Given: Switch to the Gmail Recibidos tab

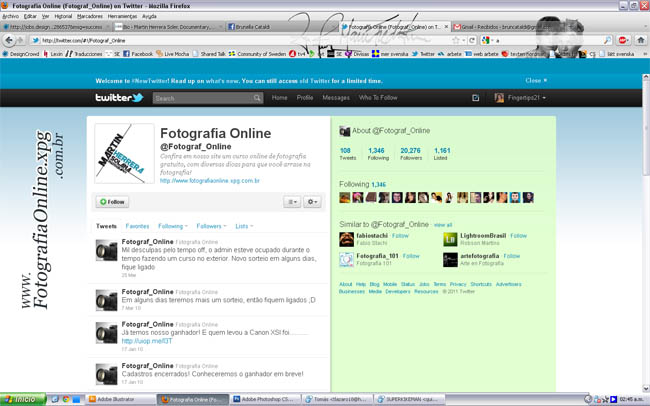Looking at the screenshot, I should [x=506, y=27].
